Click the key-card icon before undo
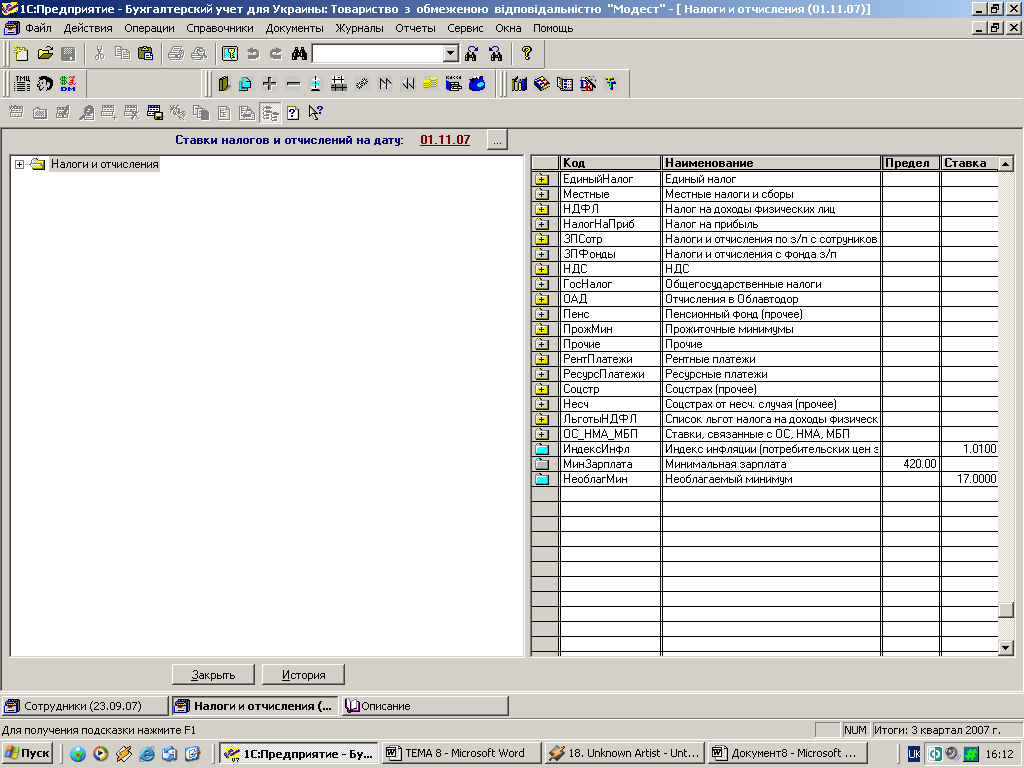Viewport: 1024px width, 768px height. coord(230,54)
